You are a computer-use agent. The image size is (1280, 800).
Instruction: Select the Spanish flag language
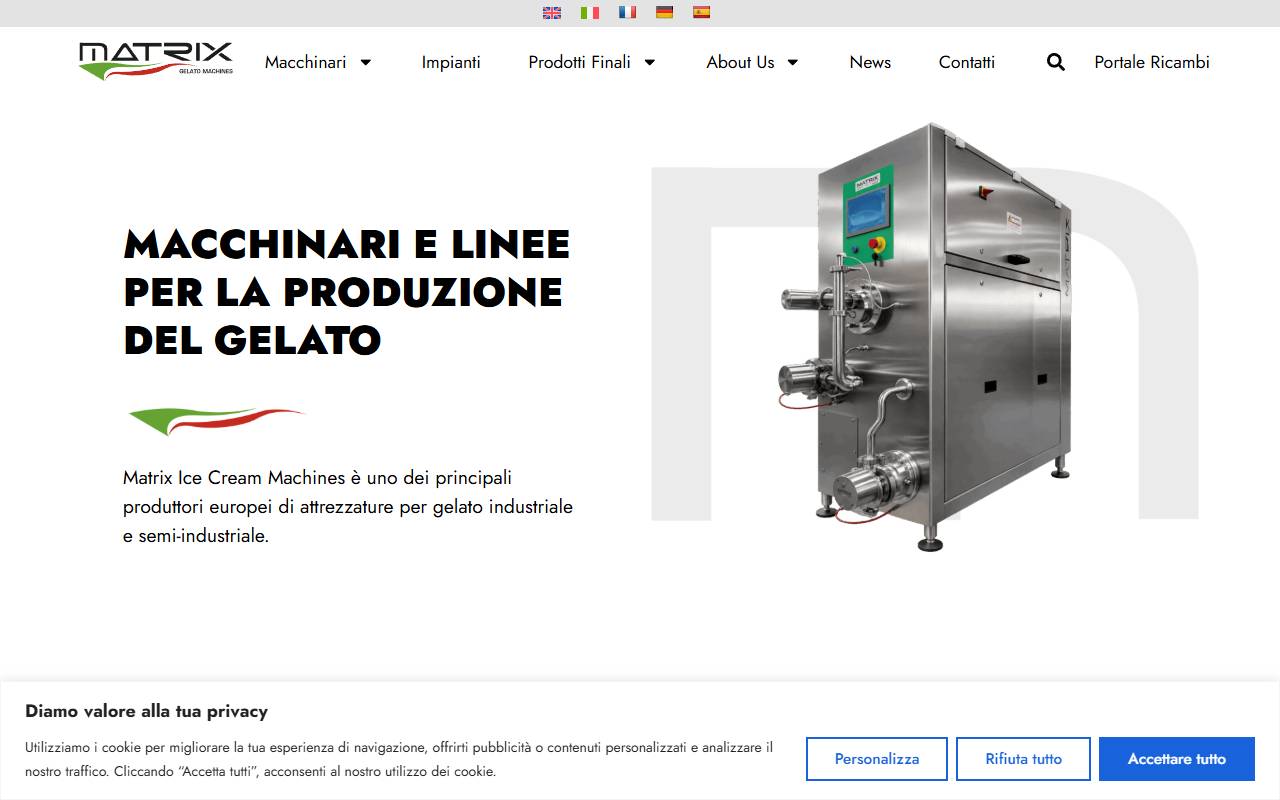(x=701, y=13)
